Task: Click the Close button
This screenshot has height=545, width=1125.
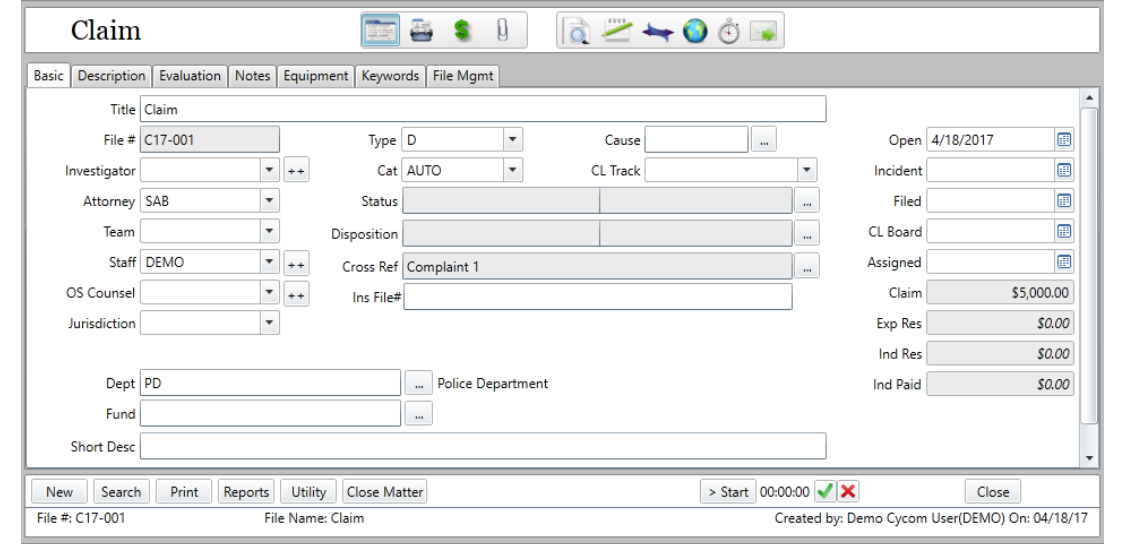Action: click(993, 492)
